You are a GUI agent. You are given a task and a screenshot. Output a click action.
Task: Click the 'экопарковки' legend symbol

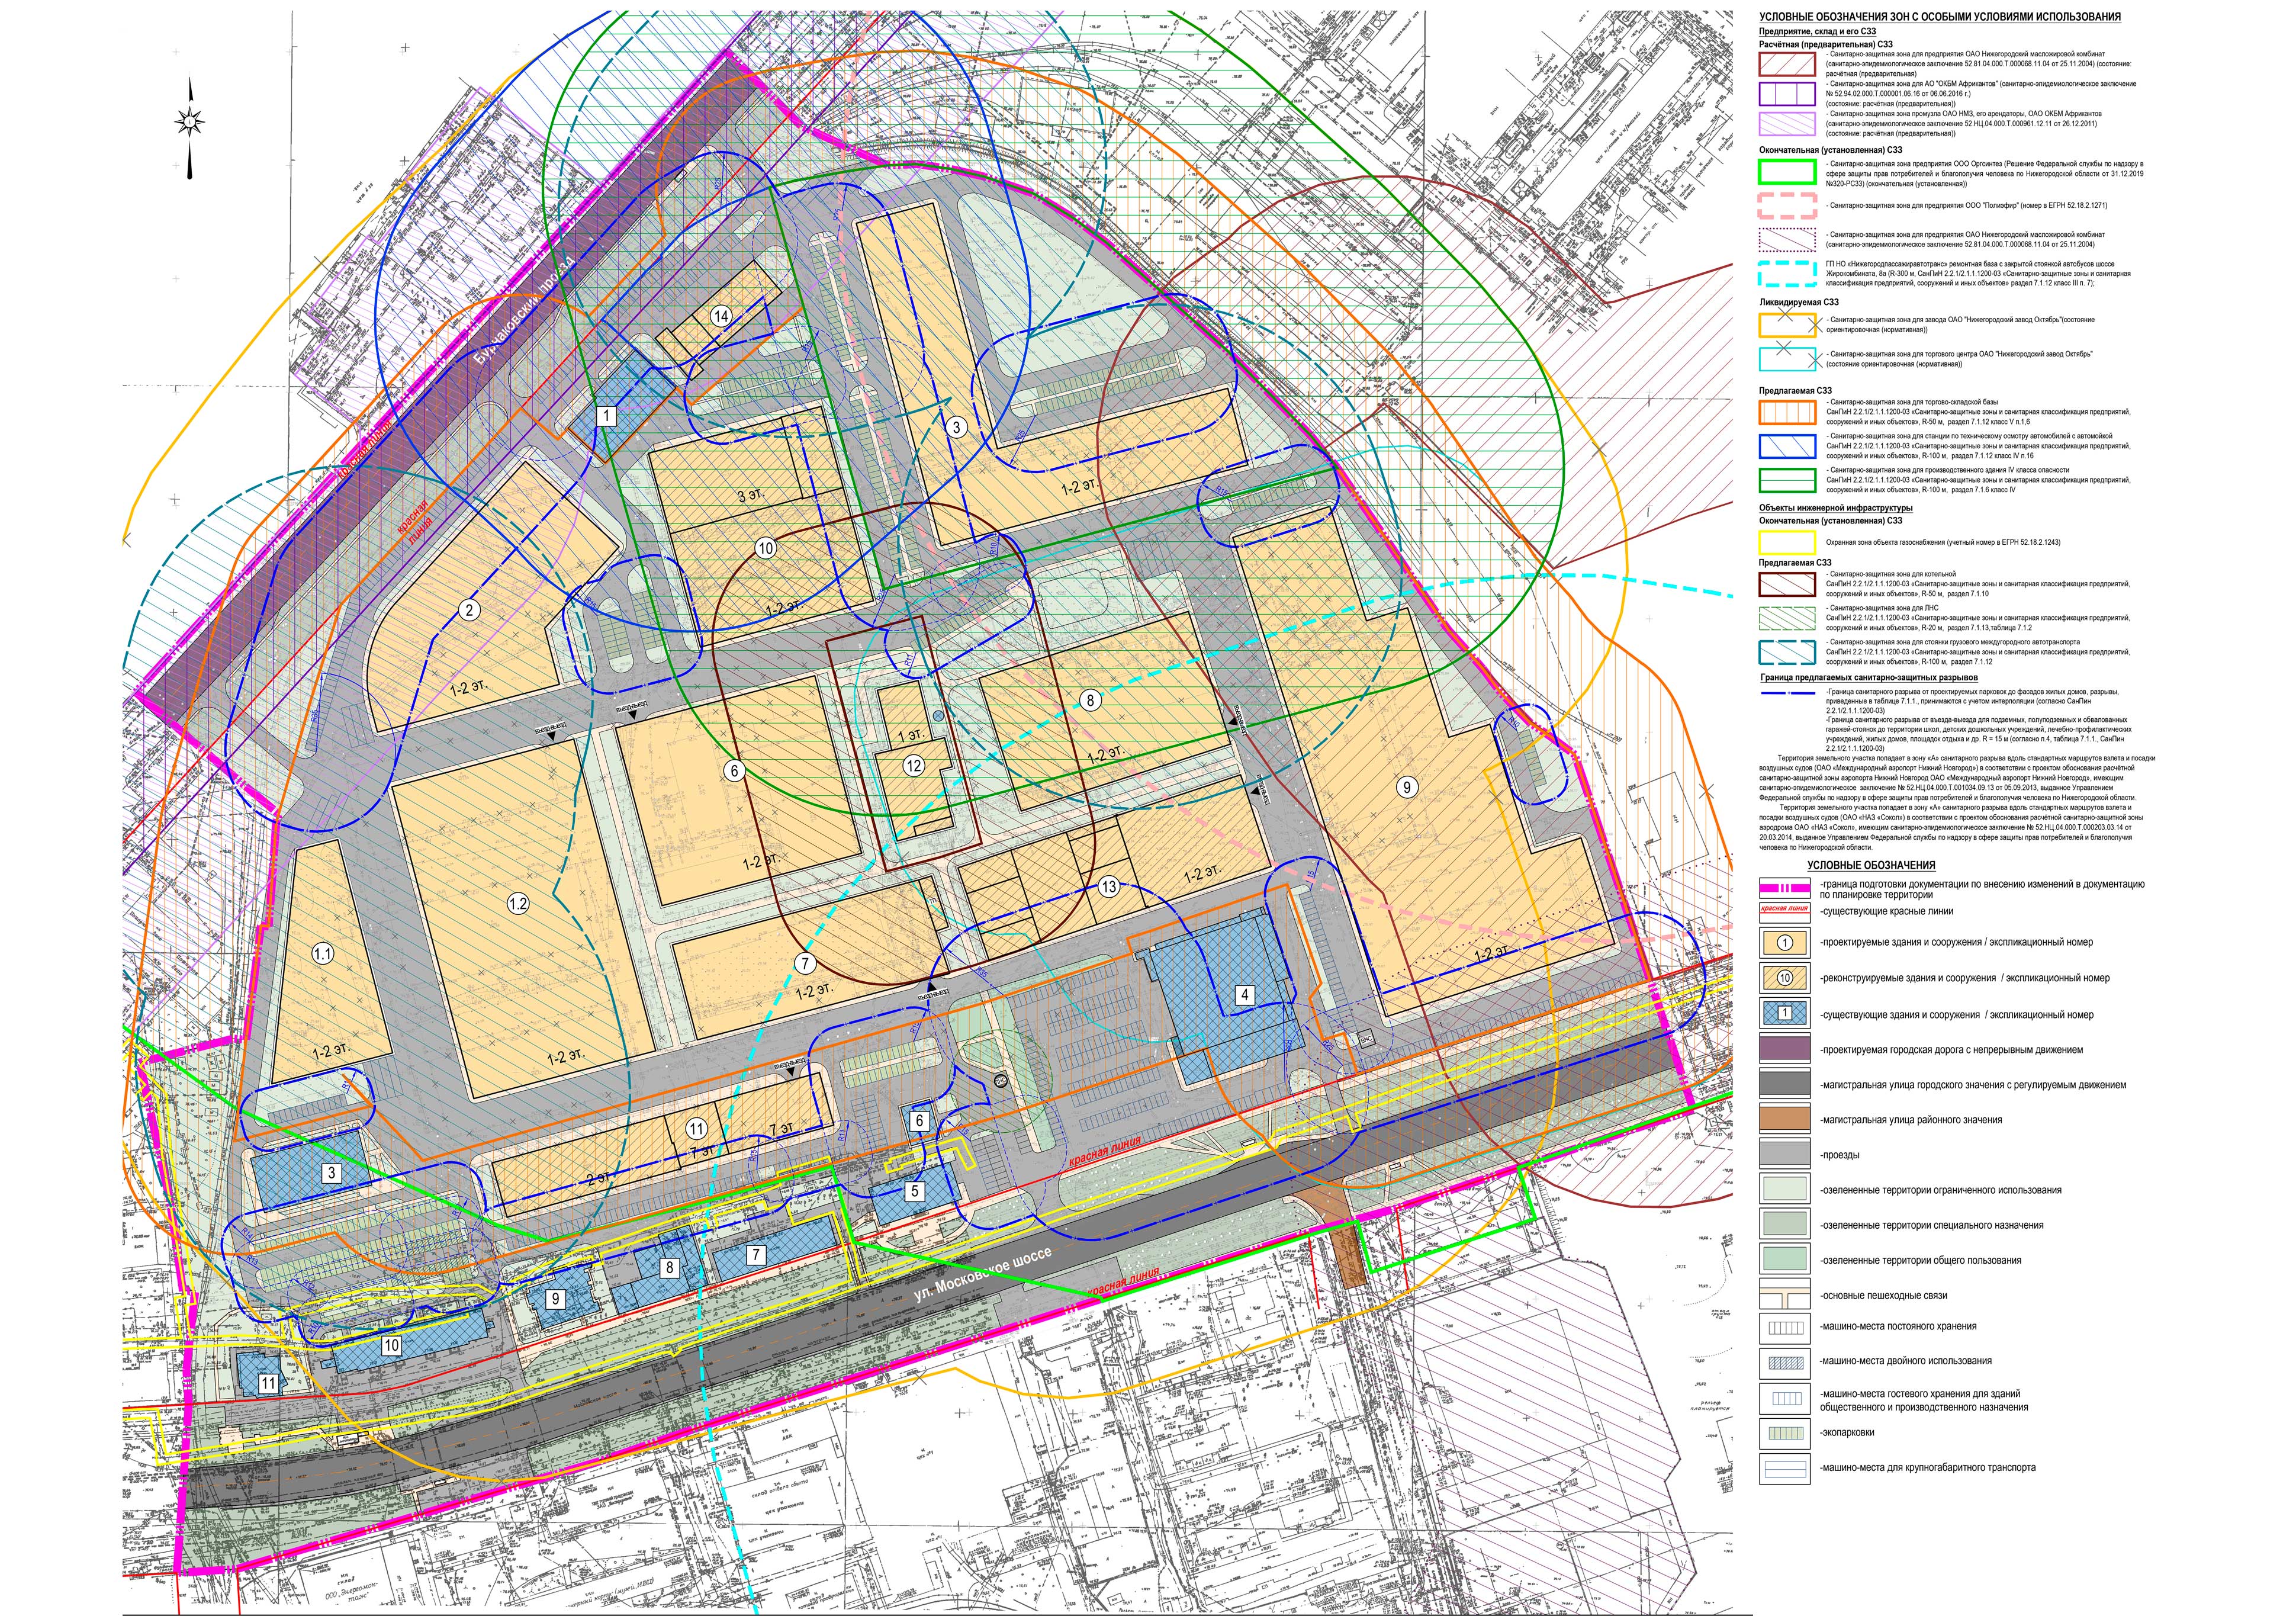[1785, 1432]
